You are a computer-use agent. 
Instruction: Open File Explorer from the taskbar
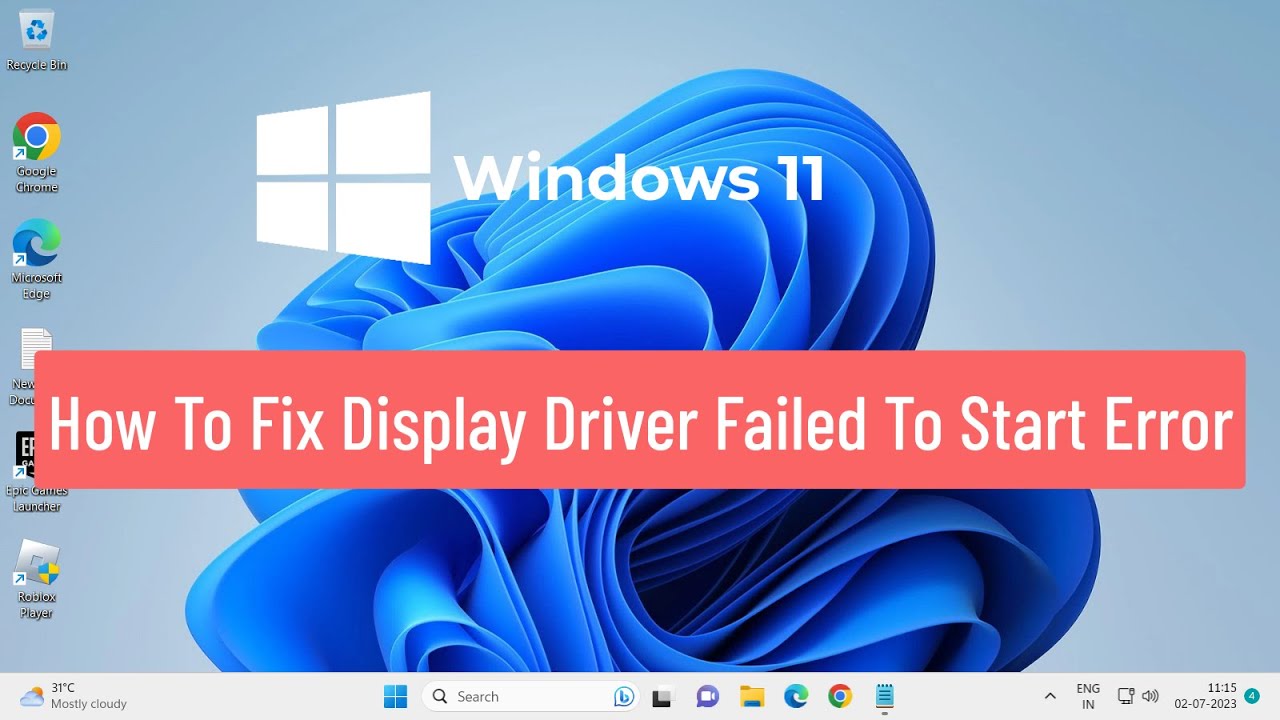(x=752, y=696)
